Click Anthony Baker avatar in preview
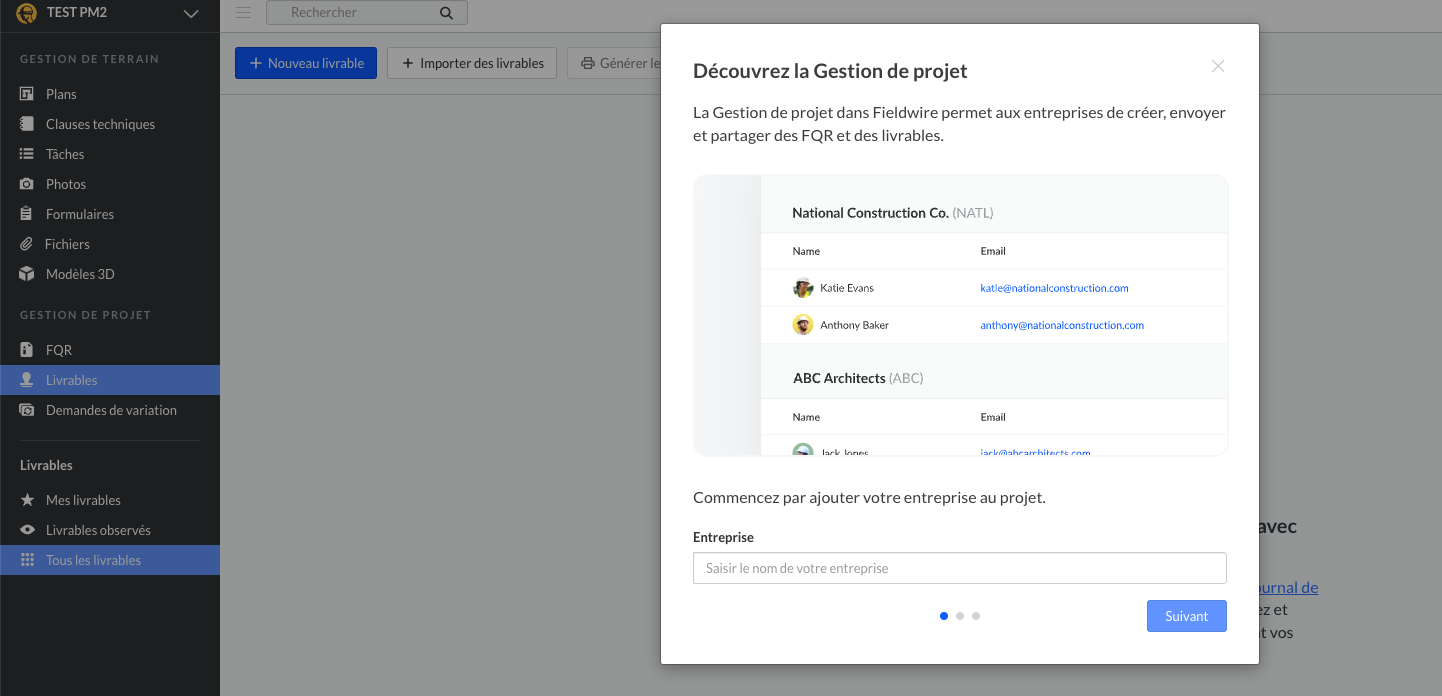The height and width of the screenshot is (696, 1442). pos(803,325)
